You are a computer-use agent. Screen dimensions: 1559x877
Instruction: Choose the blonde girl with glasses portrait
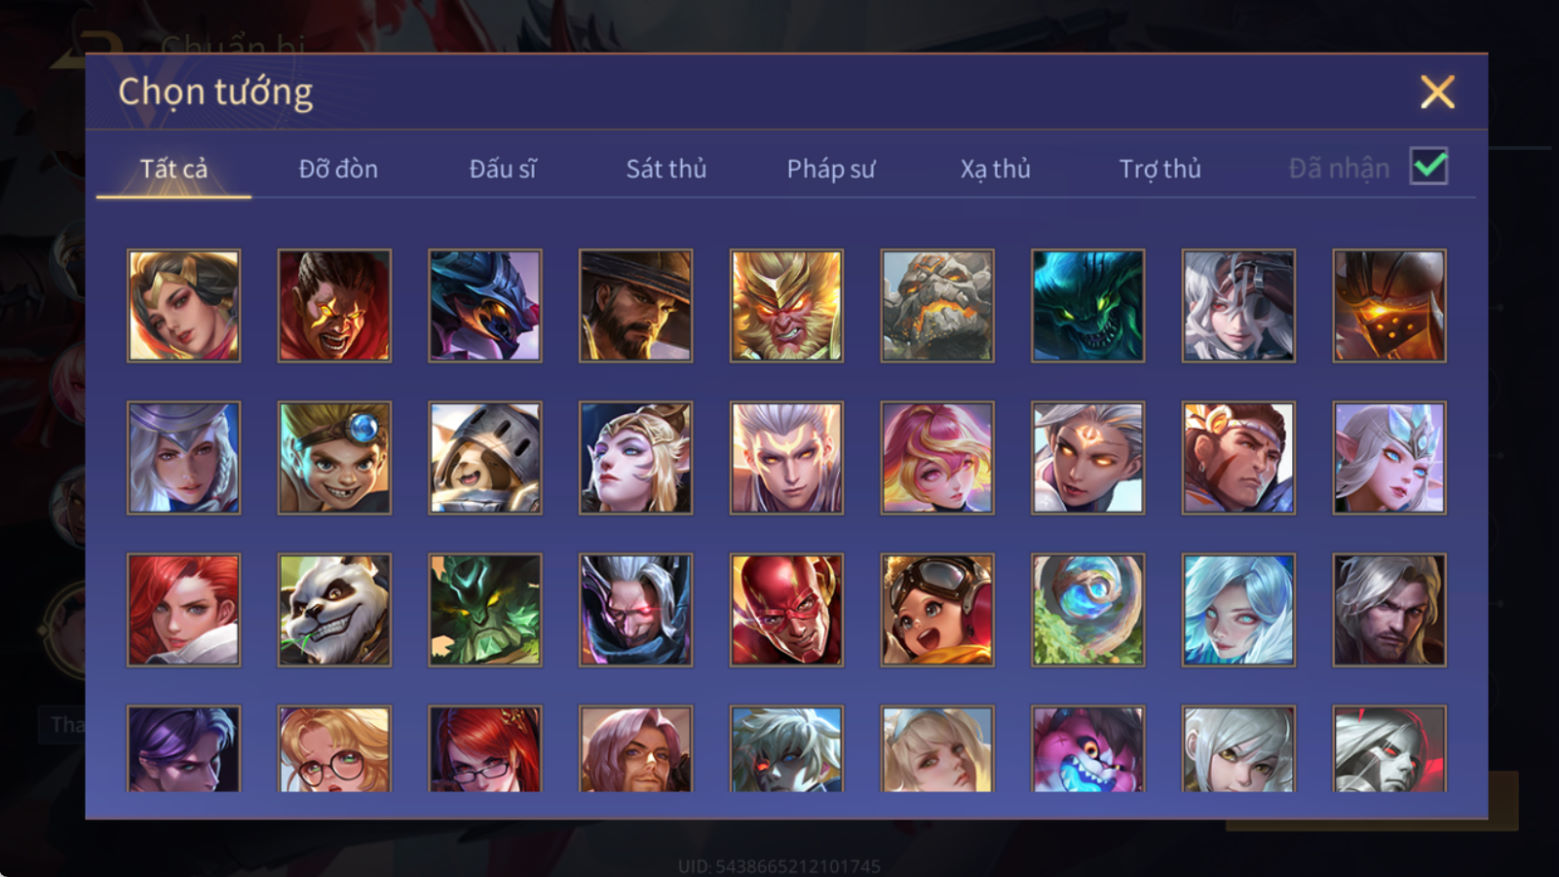coord(334,749)
